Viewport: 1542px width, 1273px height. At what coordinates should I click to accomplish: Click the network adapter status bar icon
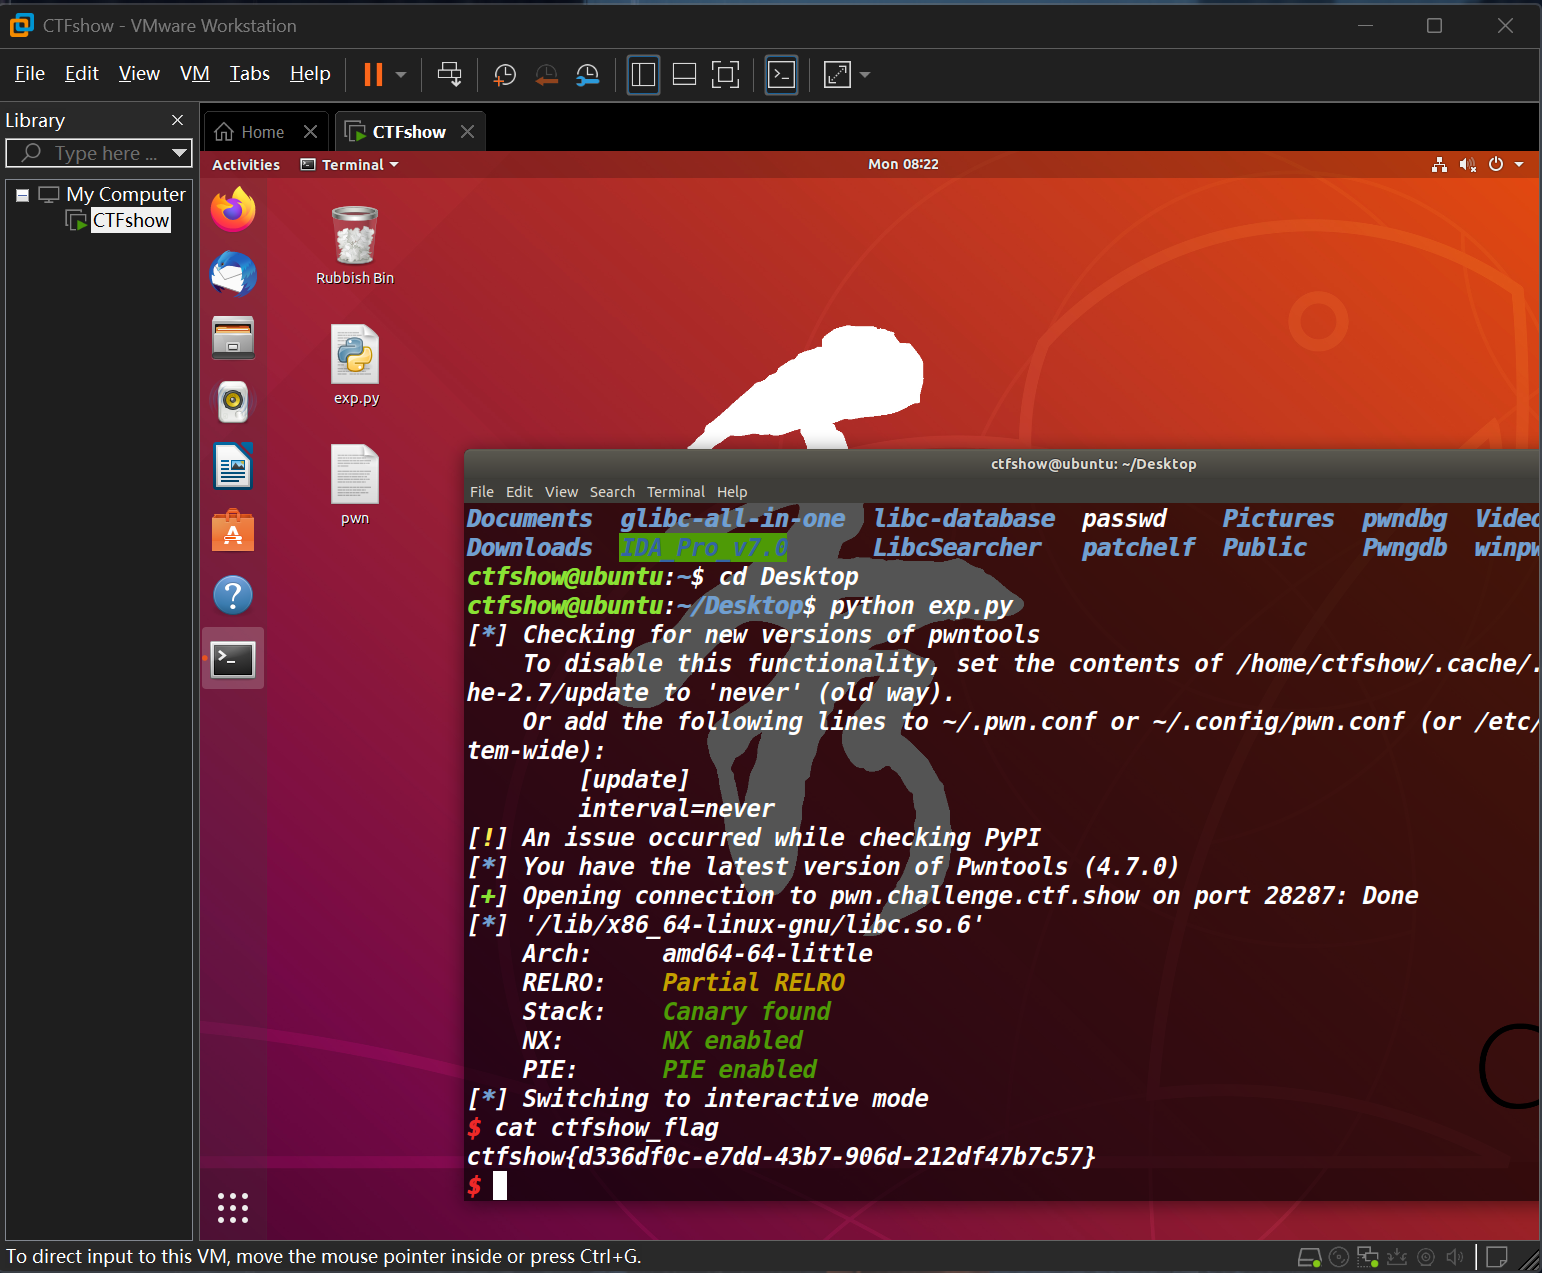tap(1368, 1257)
